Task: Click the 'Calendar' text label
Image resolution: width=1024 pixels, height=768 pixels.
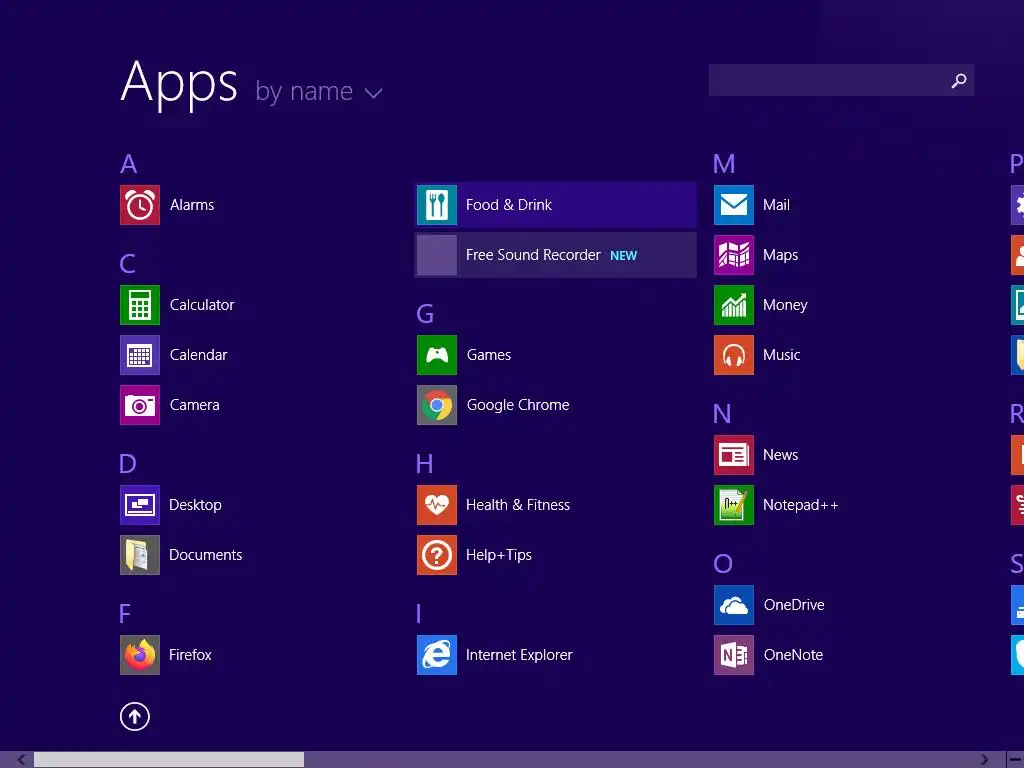Action: (199, 355)
